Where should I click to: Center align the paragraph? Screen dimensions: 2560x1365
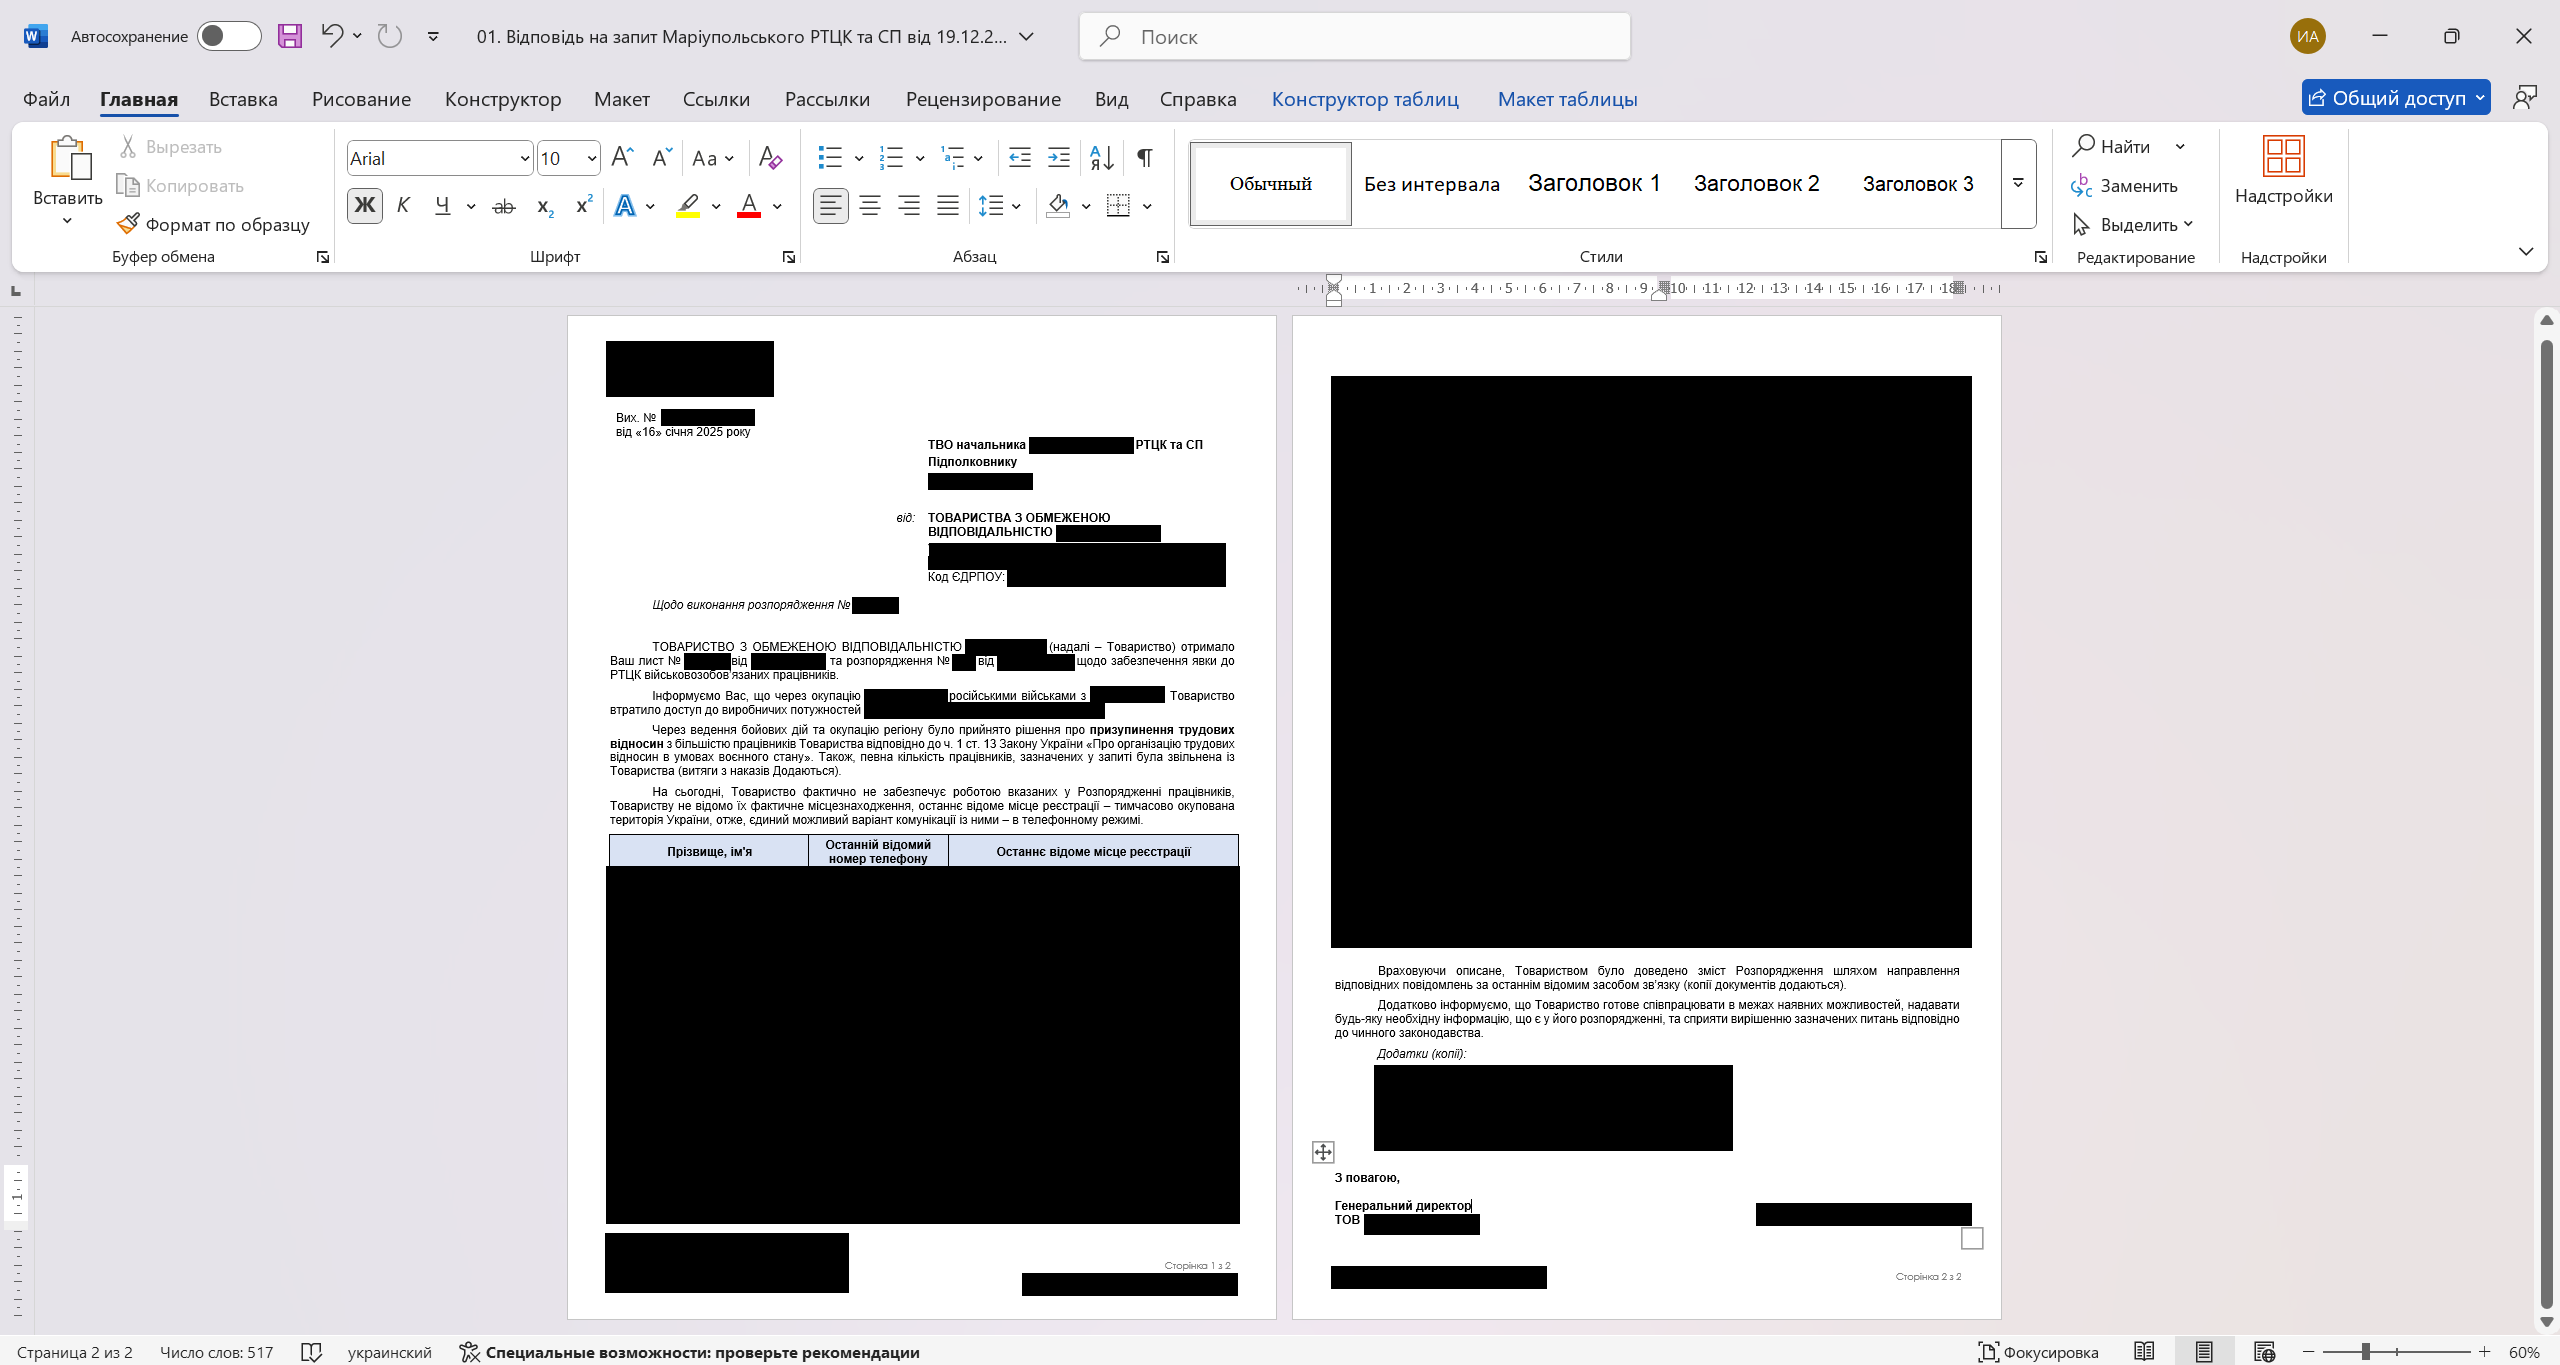pos(870,206)
